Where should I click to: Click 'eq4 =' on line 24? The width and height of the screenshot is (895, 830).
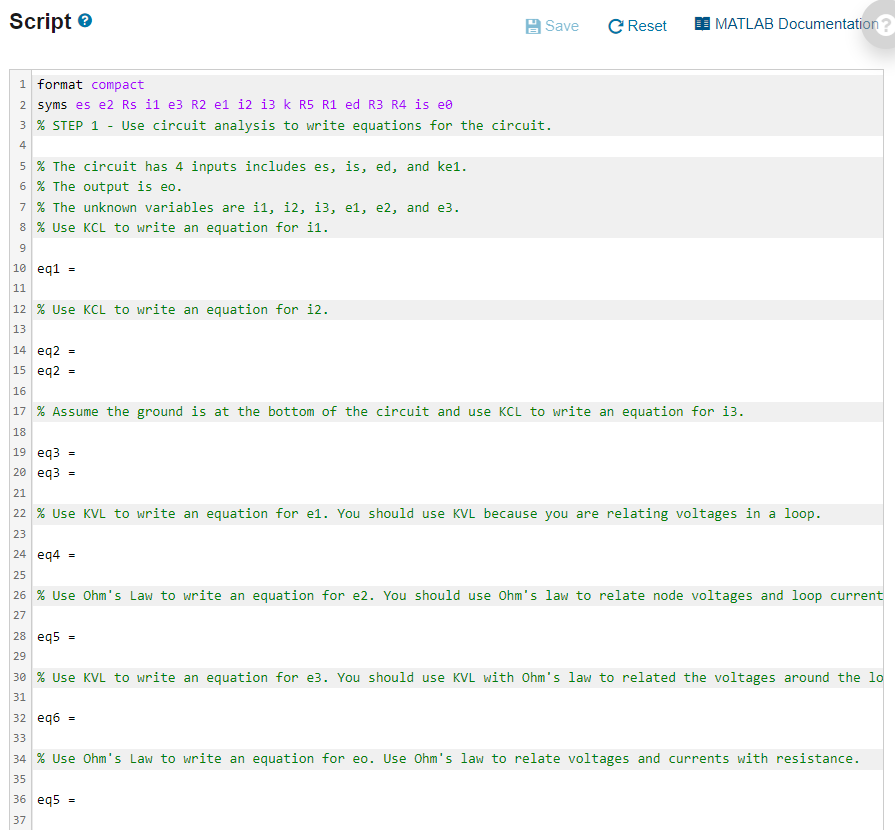56,555
